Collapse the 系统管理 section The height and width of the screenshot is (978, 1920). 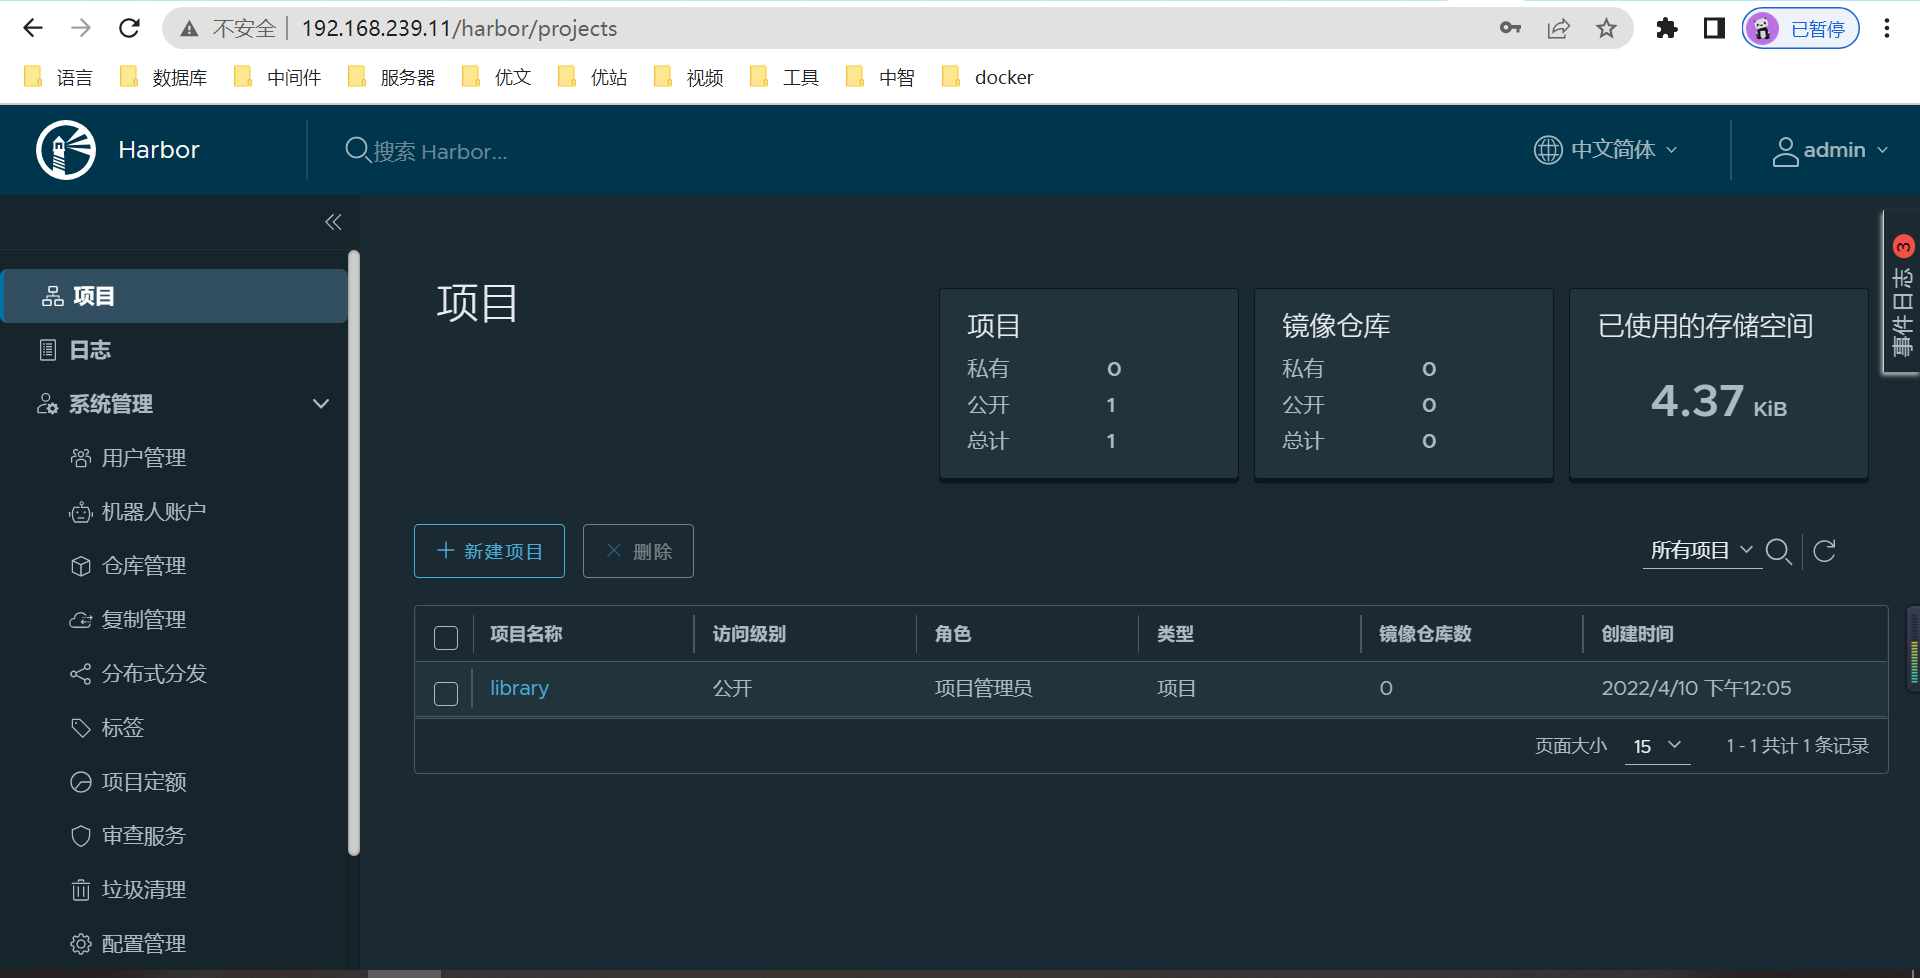click(321, 404)
